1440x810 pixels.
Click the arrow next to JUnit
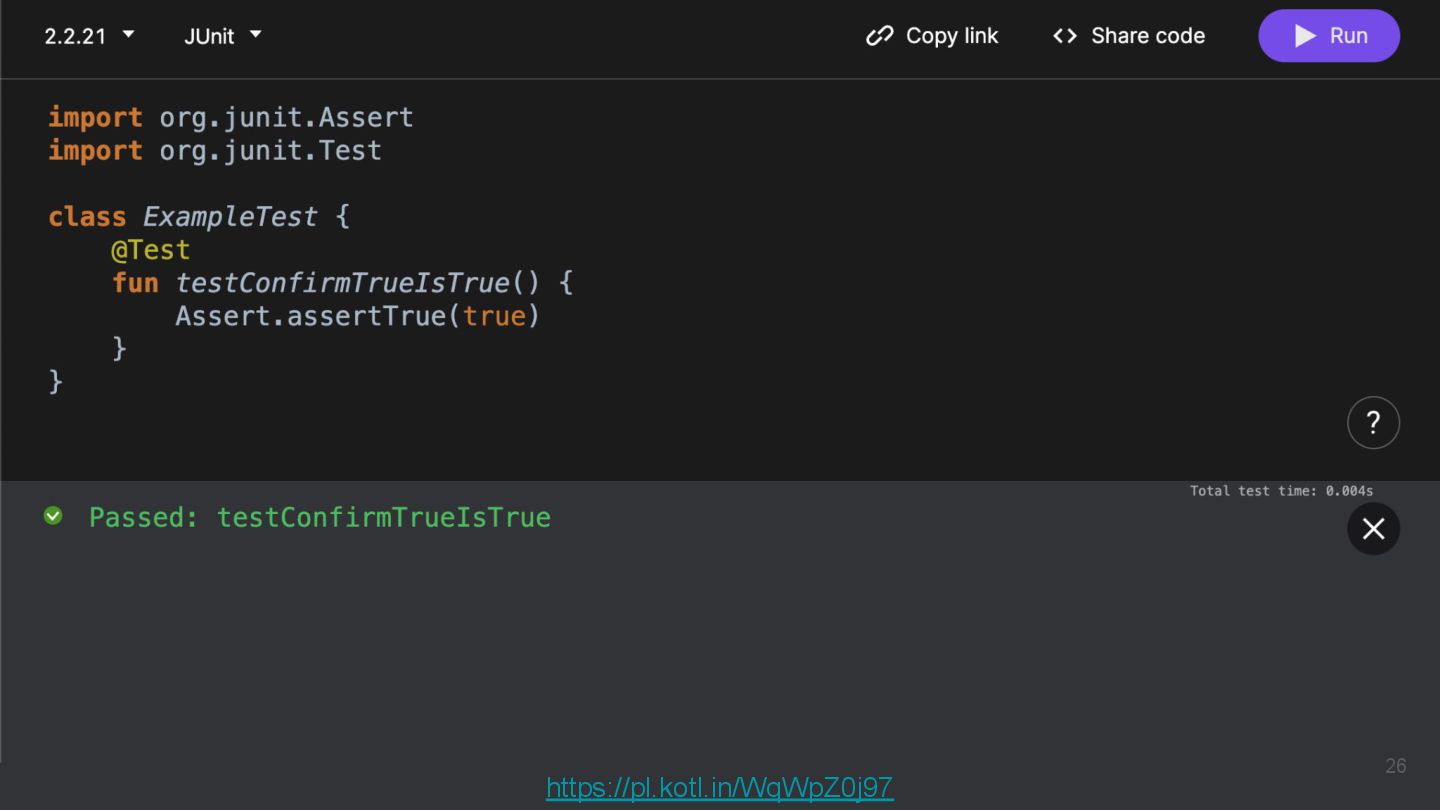(256, 34)
